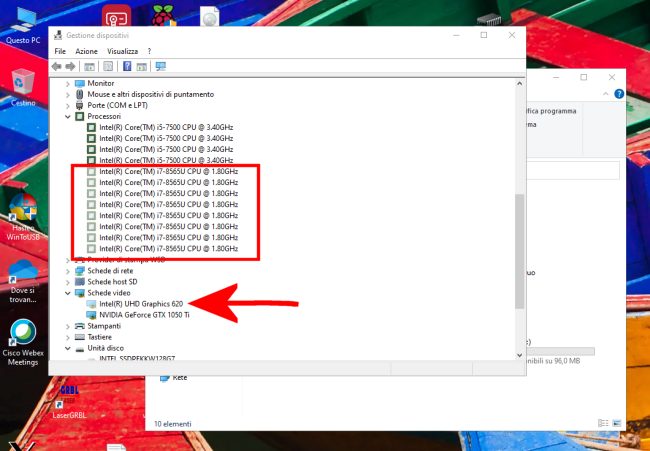Screen dimensions: 650x451
Task: Select NVIDIA GeForce GTX 1050 Ti device
Action: [x=144, y=315]
